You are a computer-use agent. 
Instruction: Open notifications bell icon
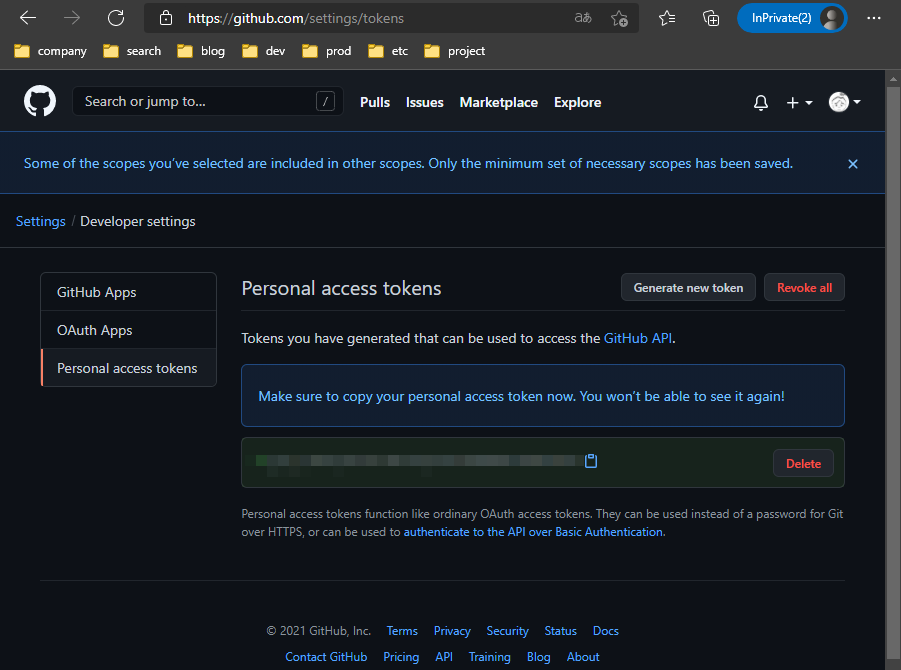coord(761,102)
